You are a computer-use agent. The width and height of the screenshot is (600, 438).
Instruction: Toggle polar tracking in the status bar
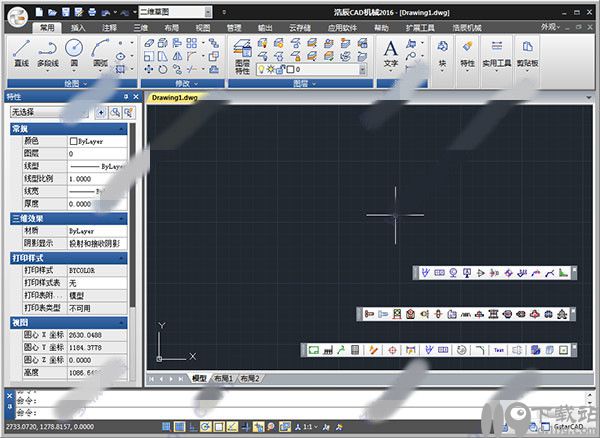(x=205, y=427)
